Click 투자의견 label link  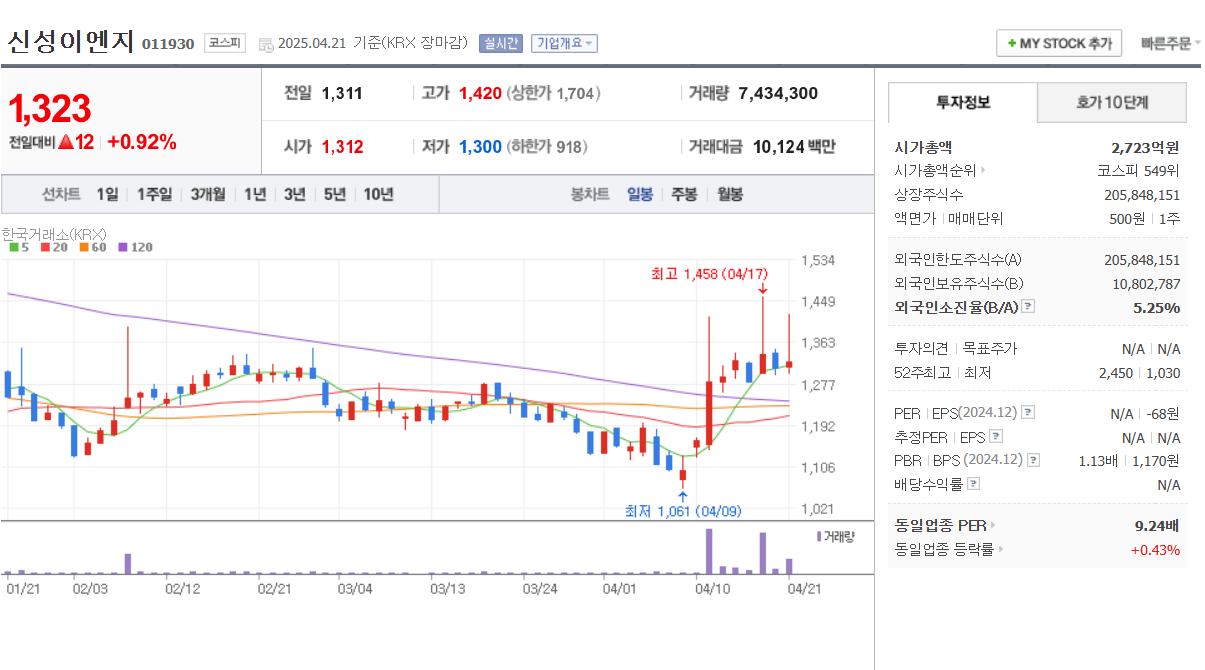tap(921, 349)
